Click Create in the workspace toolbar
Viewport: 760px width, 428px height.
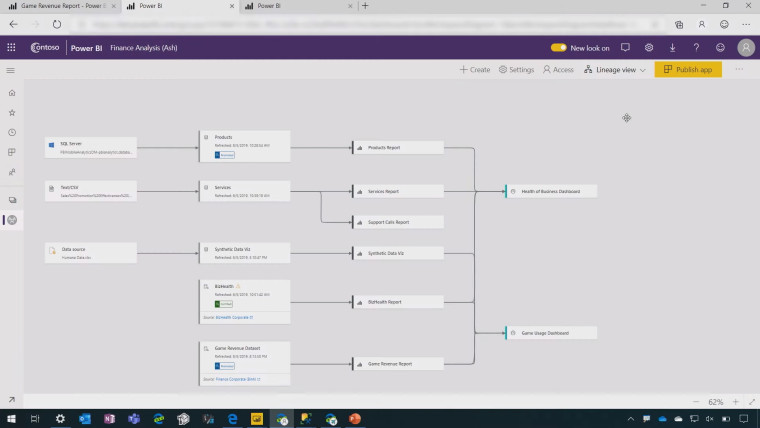pyautogui.click(x=475, y=70)
